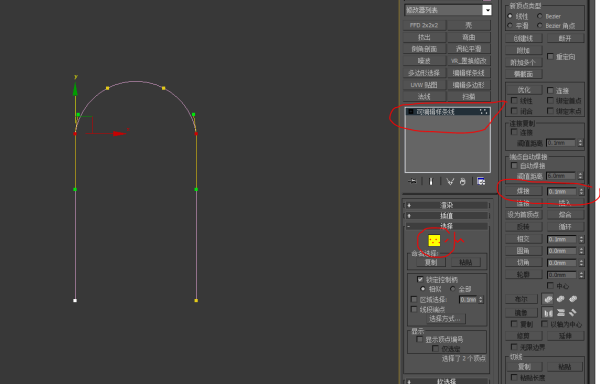Select 线性 radio in 新顶点类型

510,16
